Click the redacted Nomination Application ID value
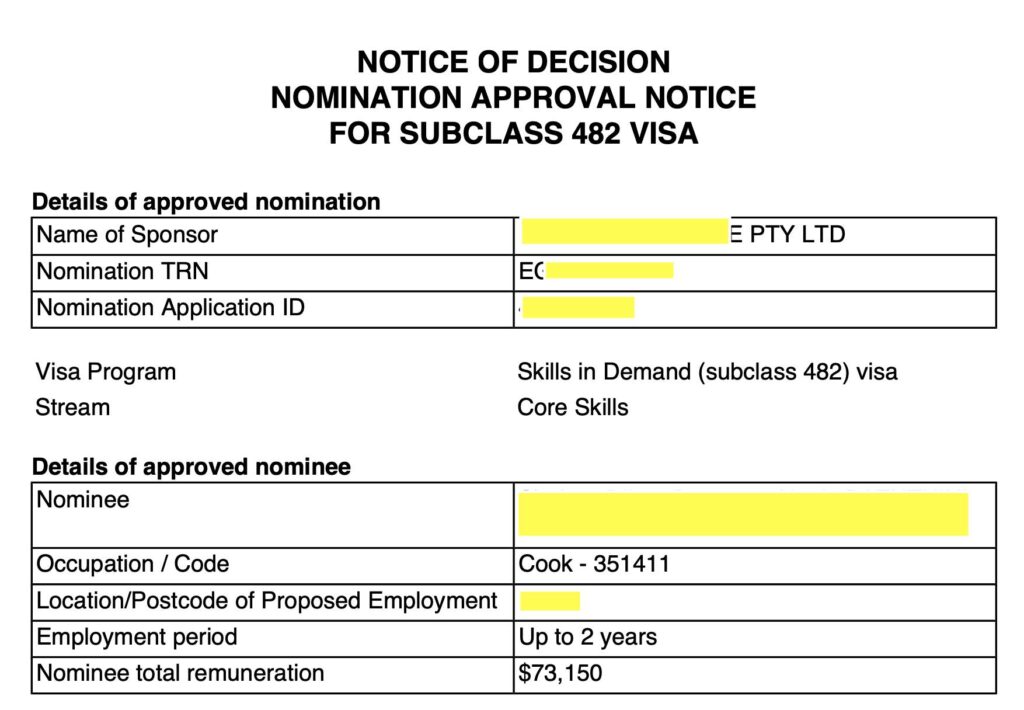 coord(578,307)
